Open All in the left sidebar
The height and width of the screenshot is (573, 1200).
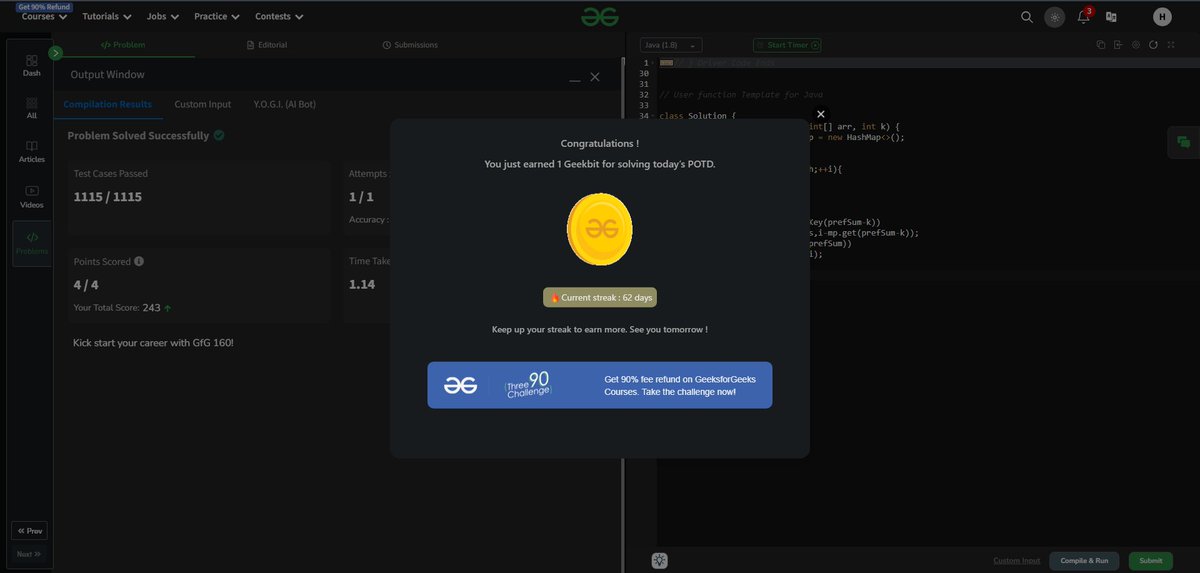32,108
